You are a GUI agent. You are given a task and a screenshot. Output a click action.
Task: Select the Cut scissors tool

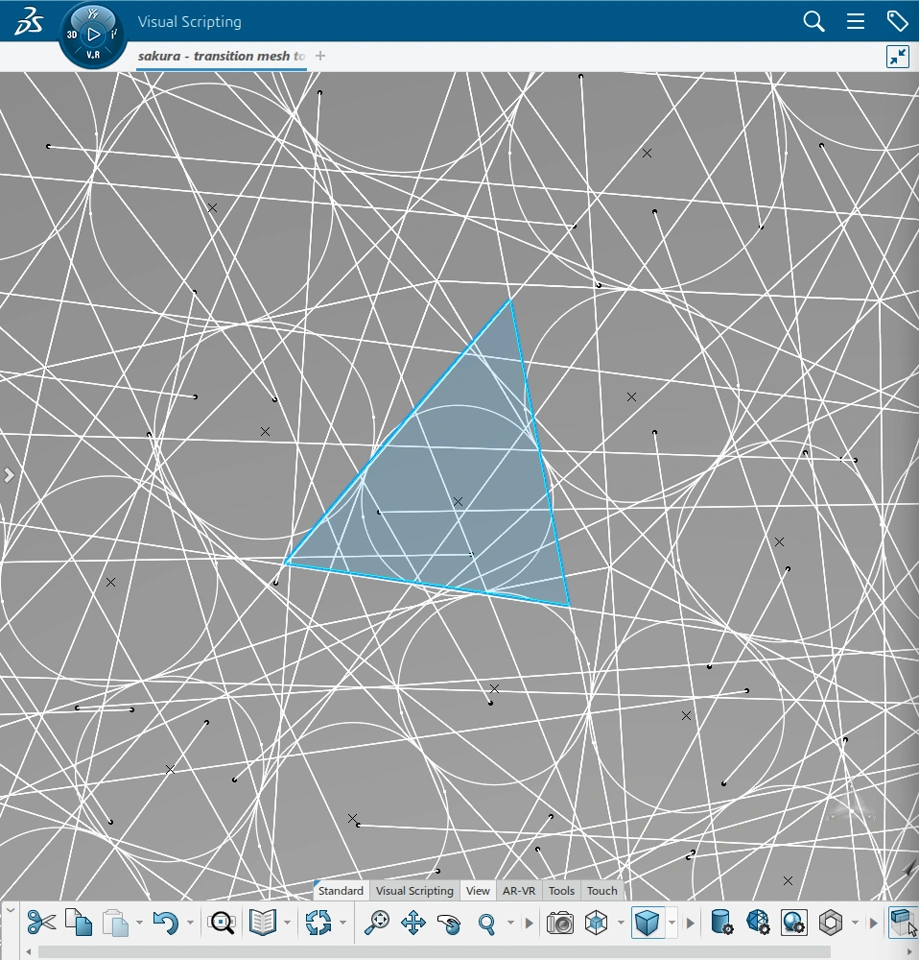(41, 922)
